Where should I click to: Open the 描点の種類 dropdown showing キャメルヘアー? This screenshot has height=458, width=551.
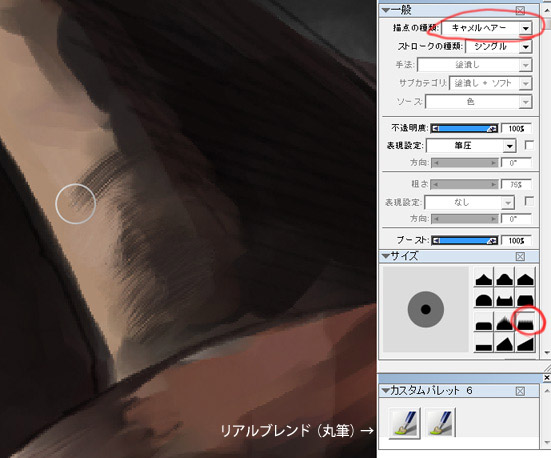(x=487, y=28)
